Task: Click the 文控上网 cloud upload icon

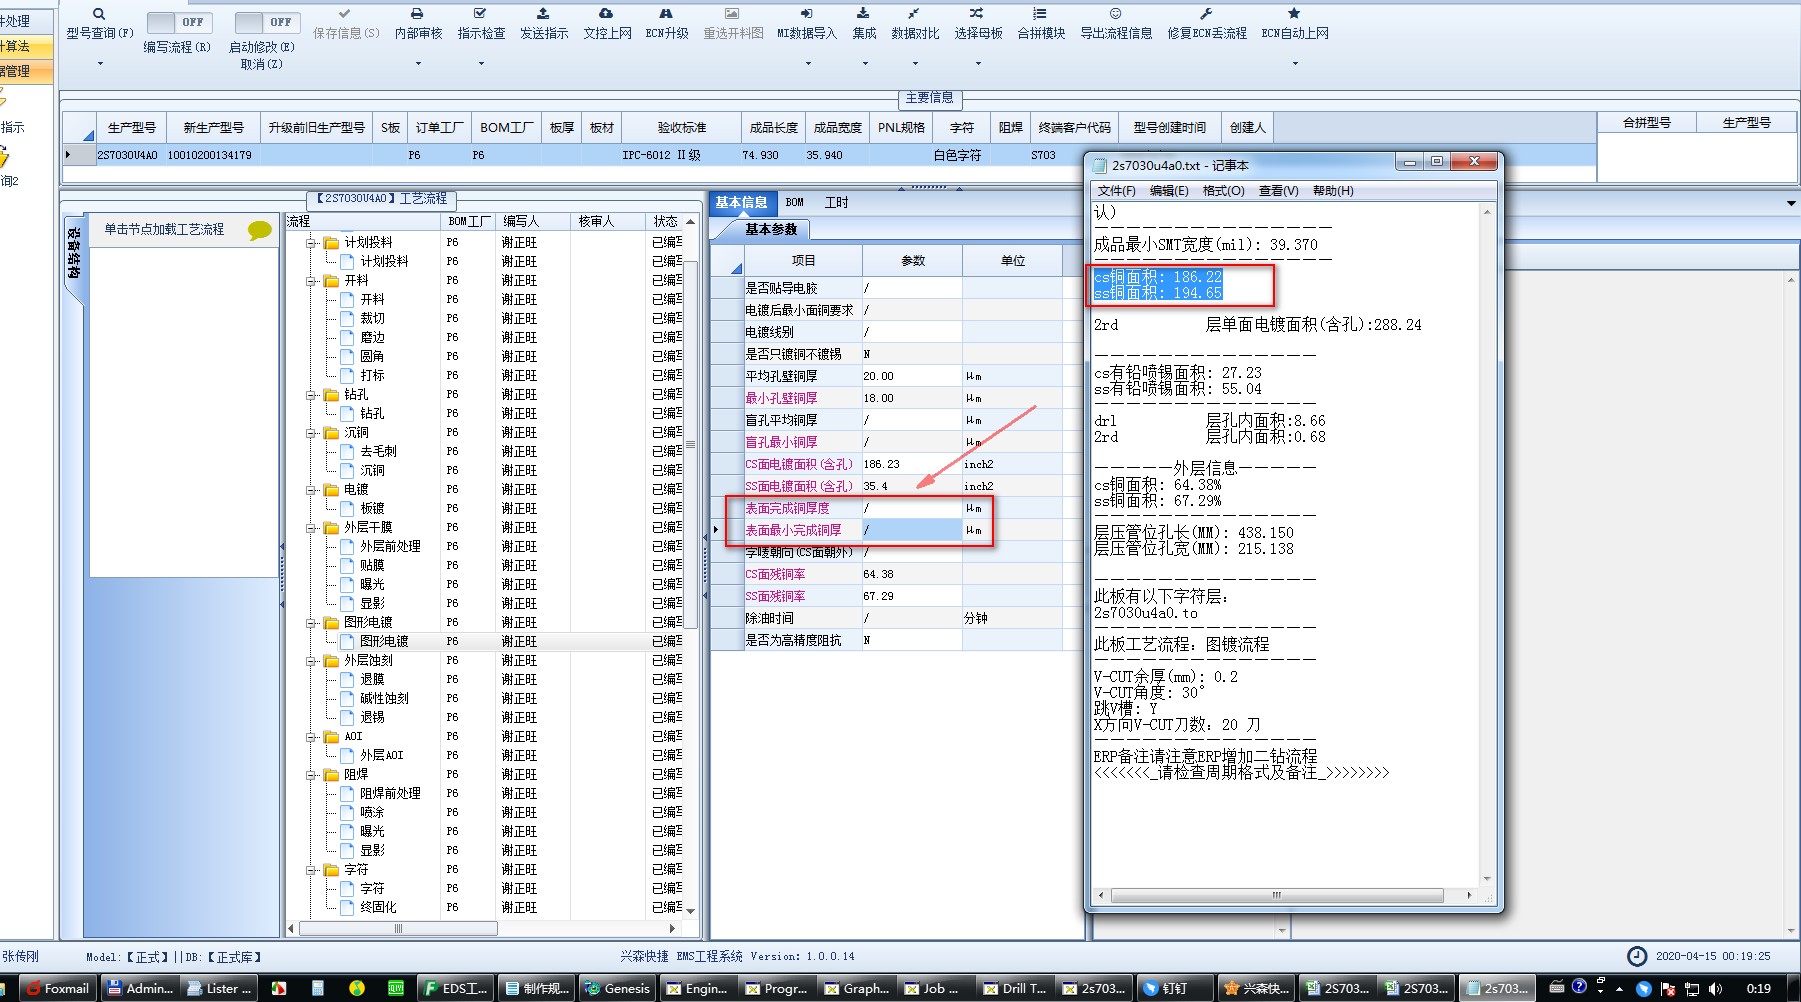Action: click(x=606, y=14)
